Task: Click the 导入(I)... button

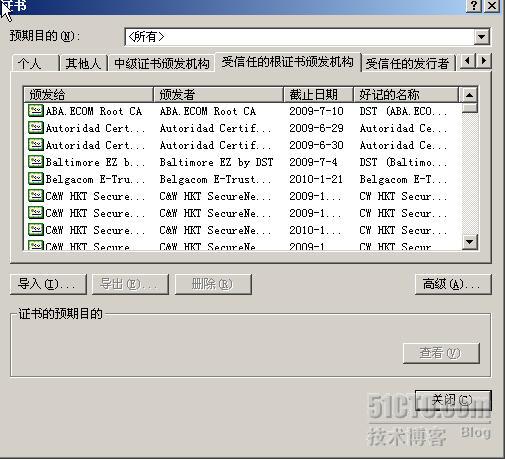Action: pos(48,284)
